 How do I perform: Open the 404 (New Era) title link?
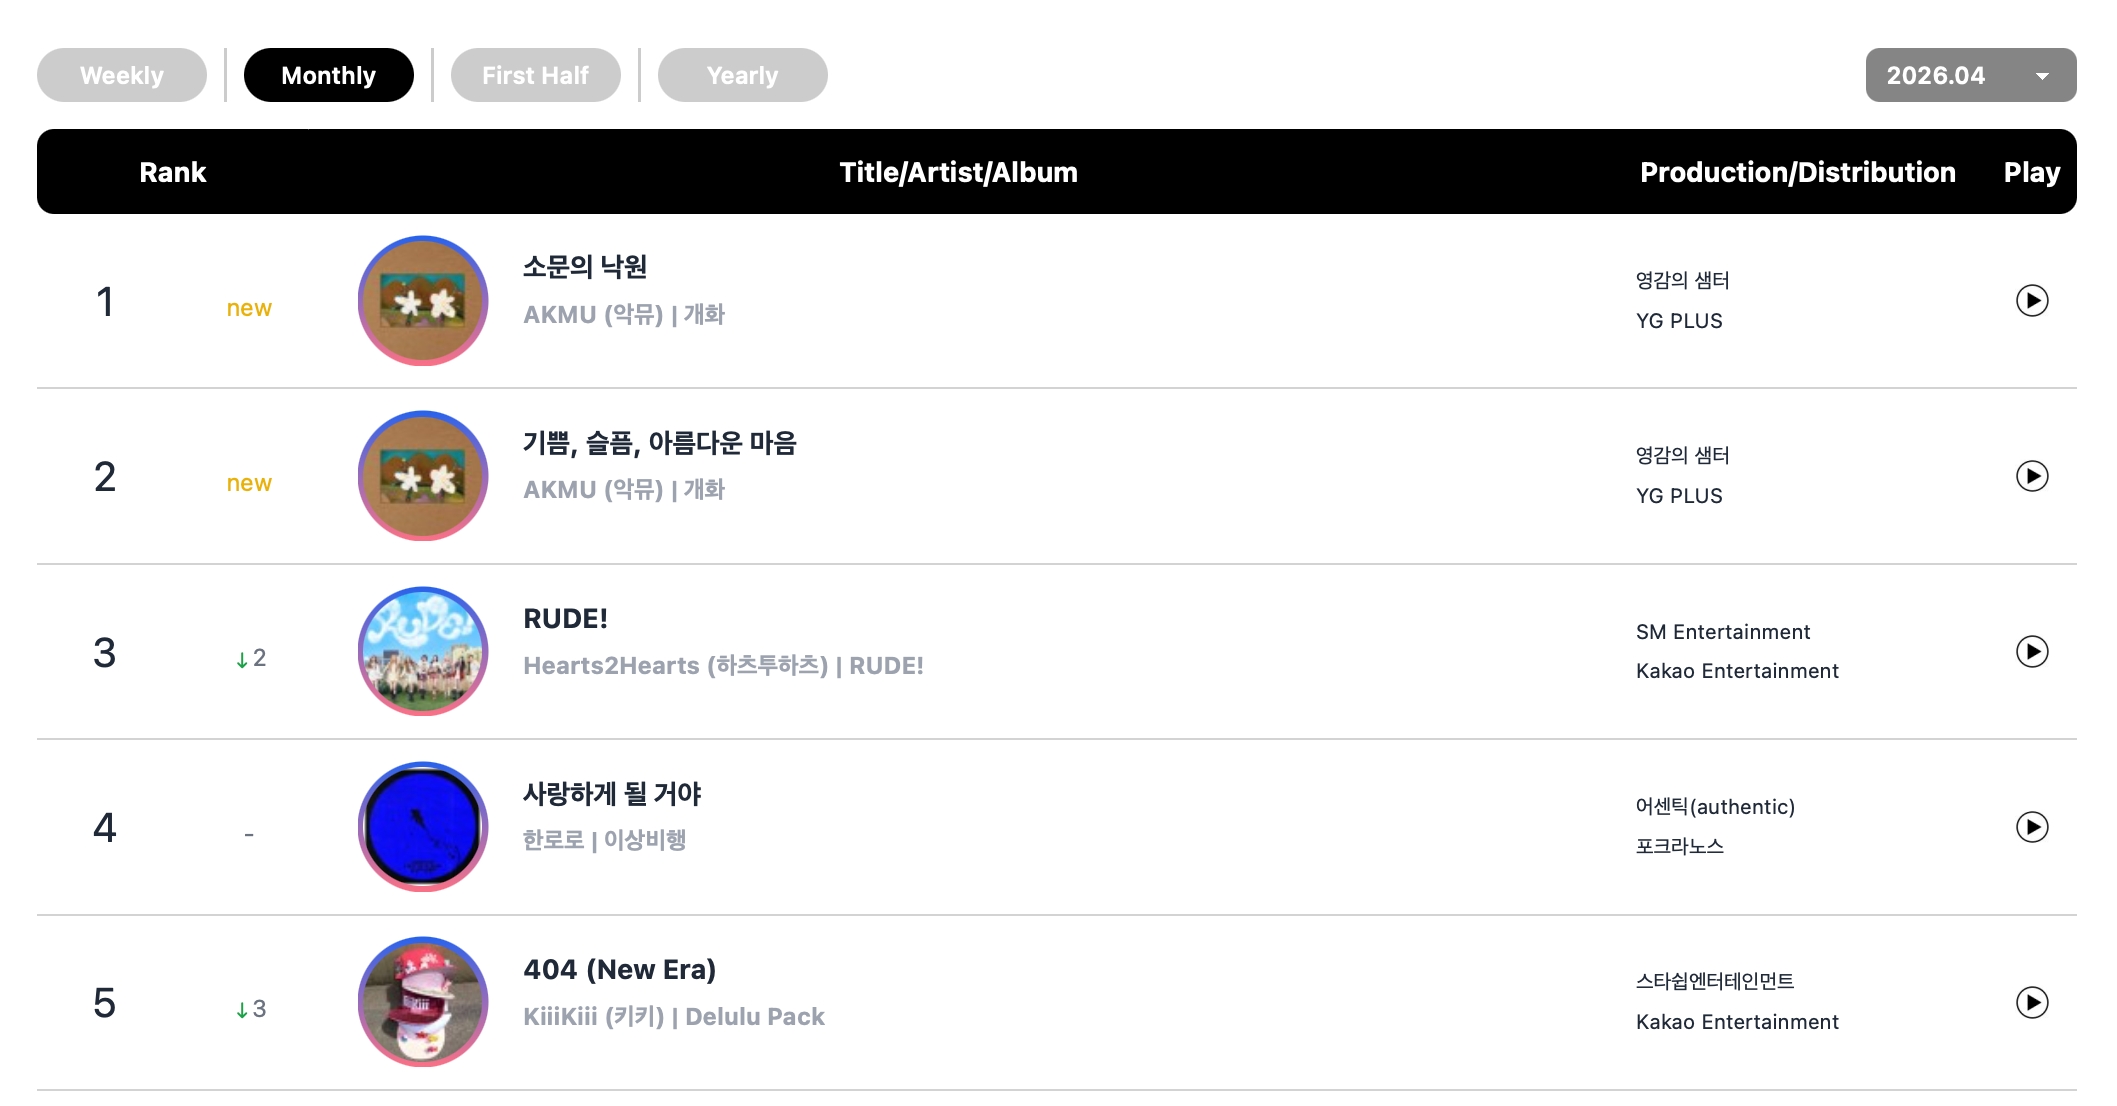[619, 969]
